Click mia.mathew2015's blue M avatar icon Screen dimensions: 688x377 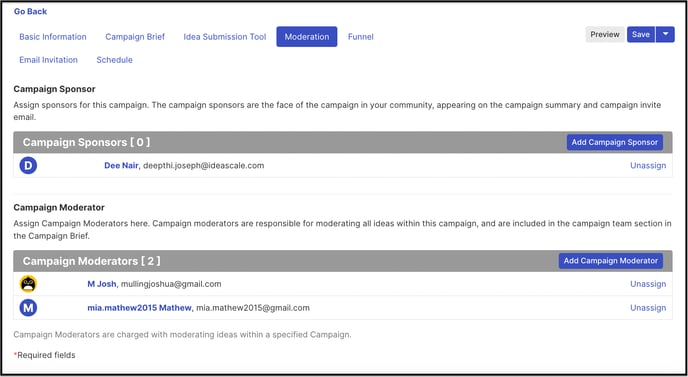tap(28, 308)
